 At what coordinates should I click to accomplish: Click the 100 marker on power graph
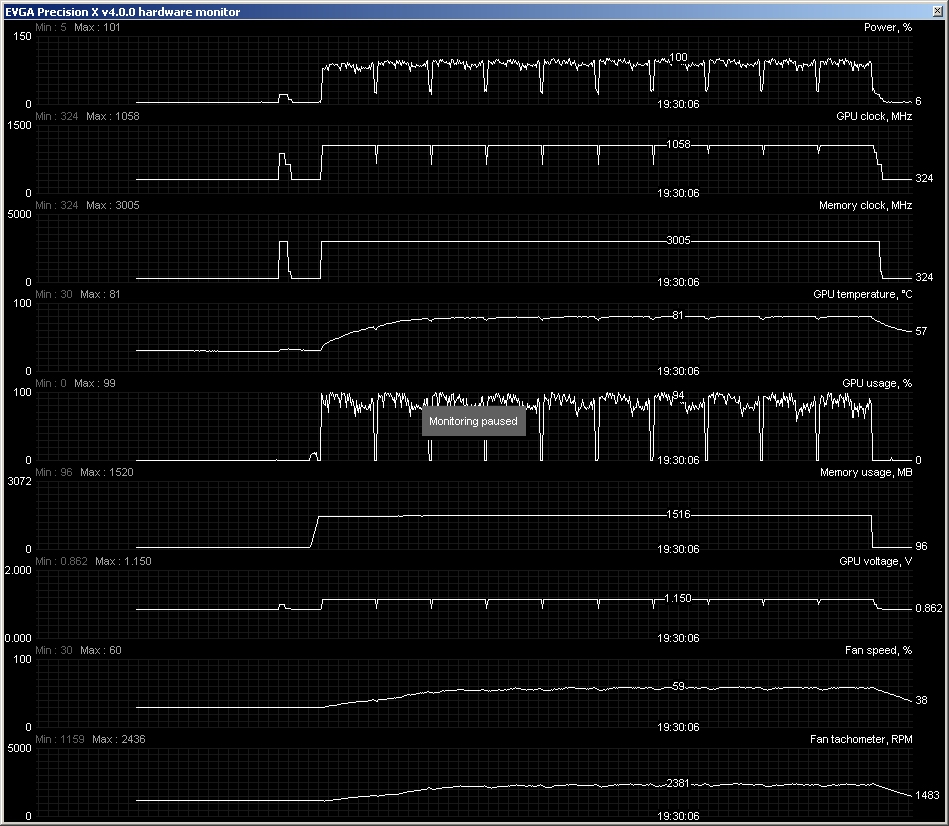pyautogui.click(x=678, y=57)
